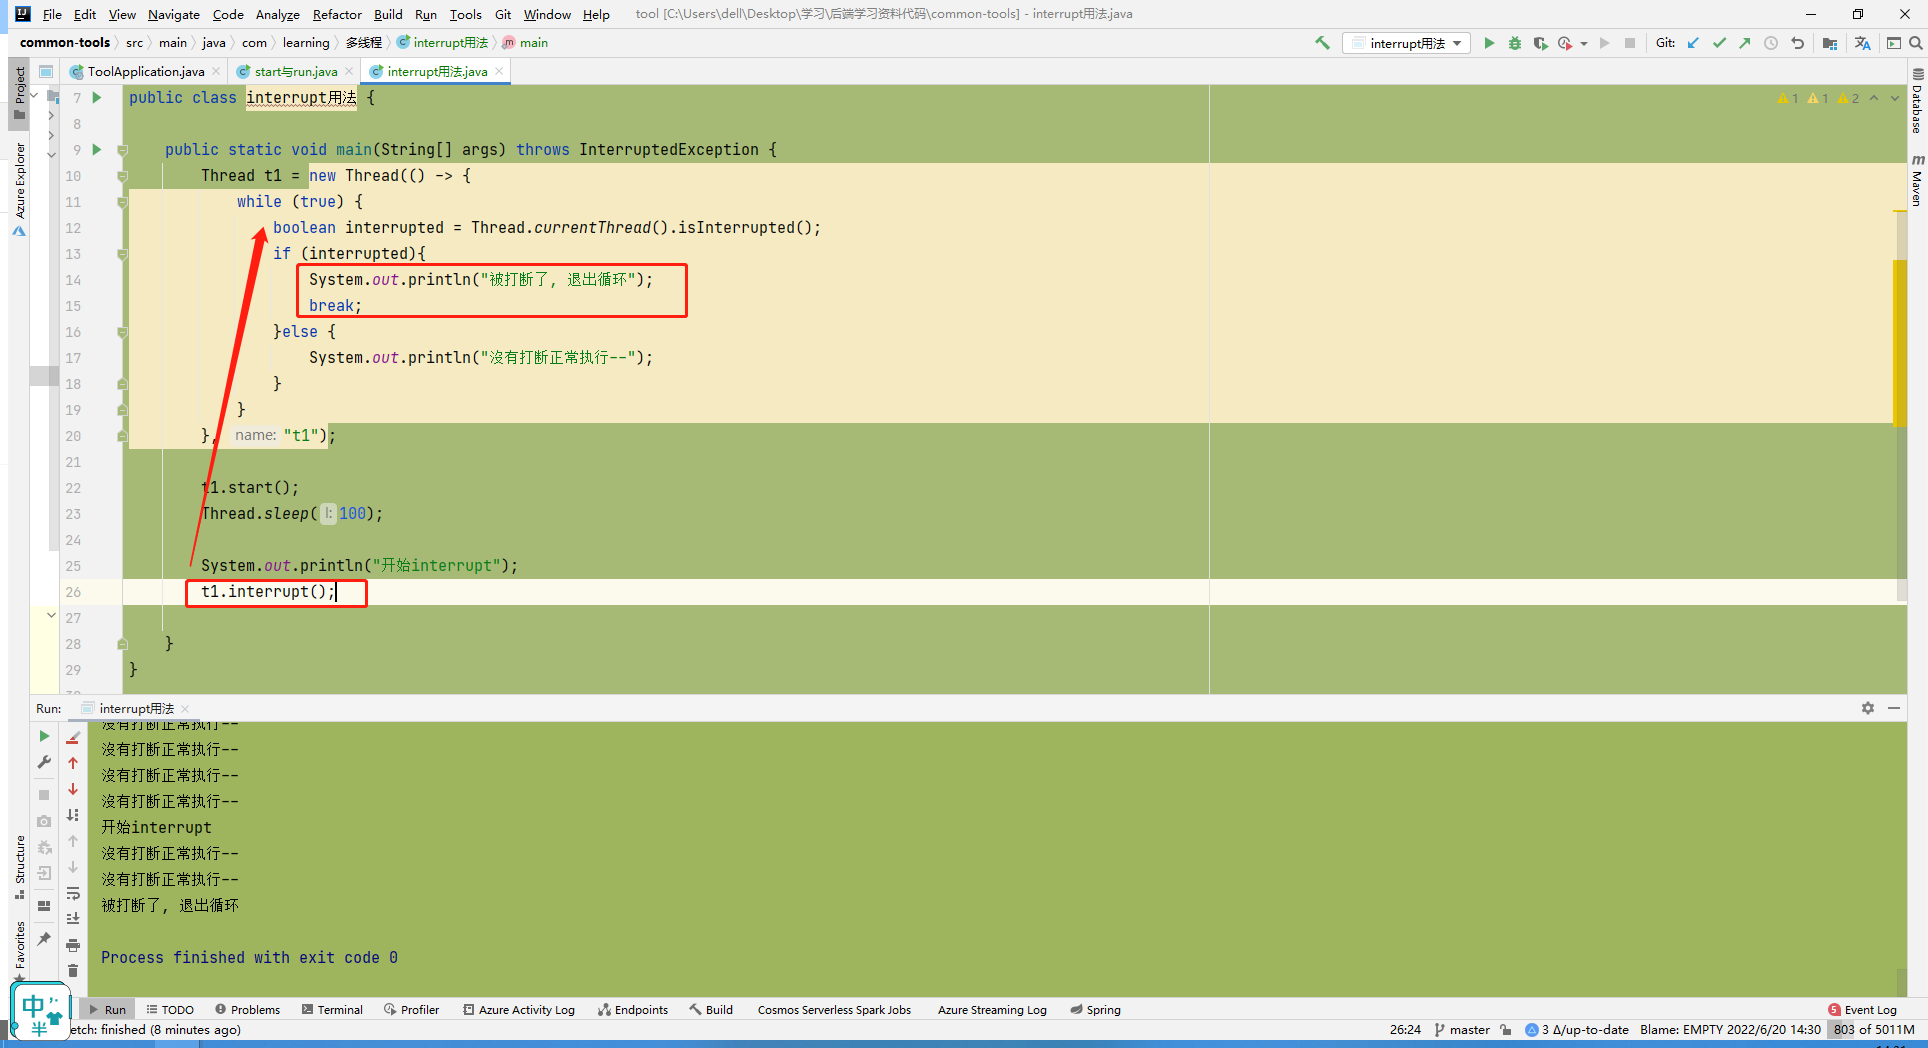Rerun interrupt用法 from Run panel
This screenshot has width=1928, height=1048.
[x=44, y=736]
